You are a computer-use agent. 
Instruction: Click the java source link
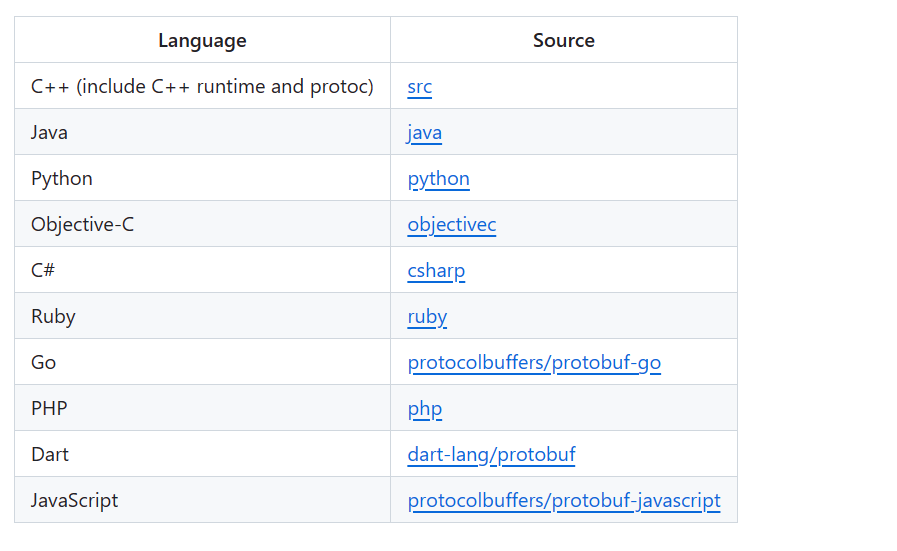tap(424, 133)
